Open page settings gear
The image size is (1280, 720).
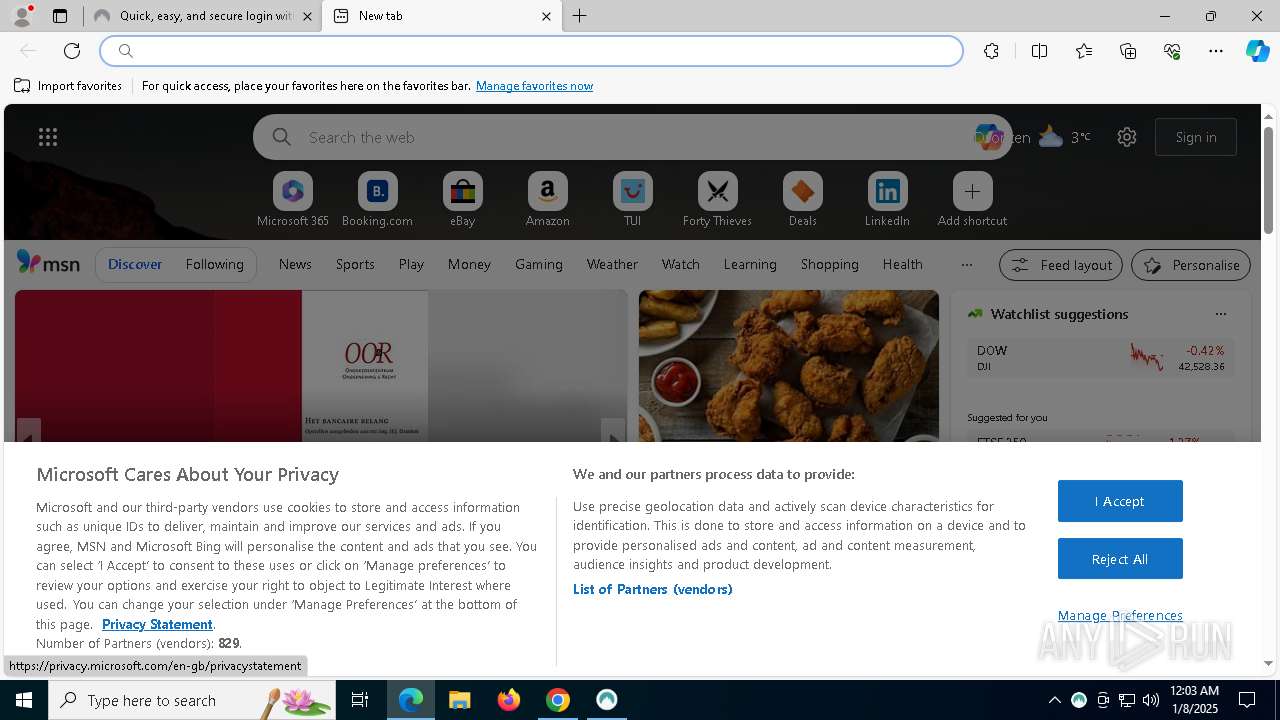click(x=1127, y=137)
